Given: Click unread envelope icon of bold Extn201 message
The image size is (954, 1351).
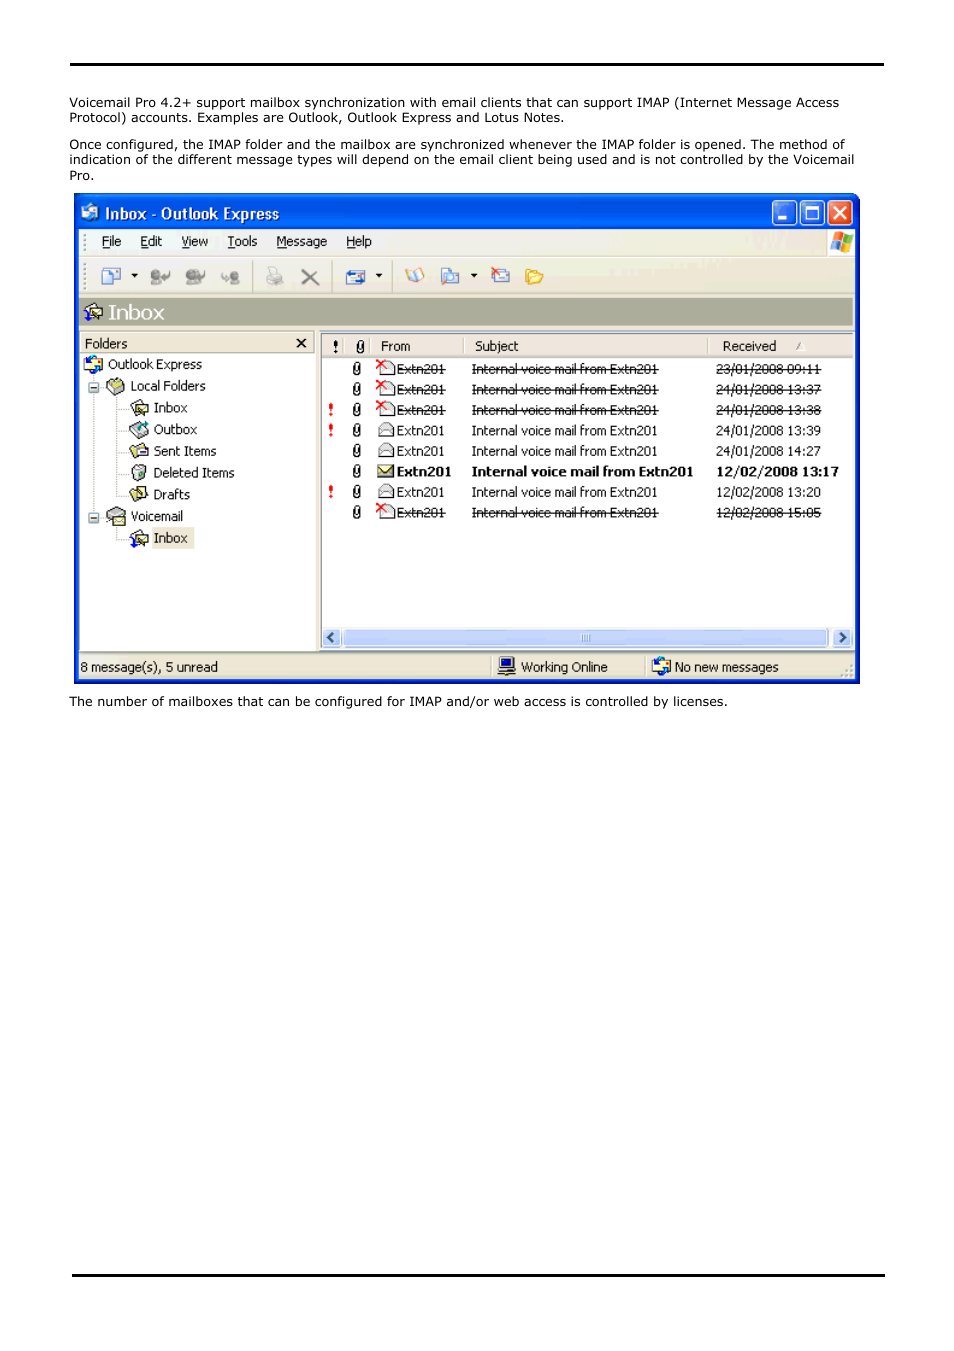Looking at the screenshot, I should pos(385,471).
